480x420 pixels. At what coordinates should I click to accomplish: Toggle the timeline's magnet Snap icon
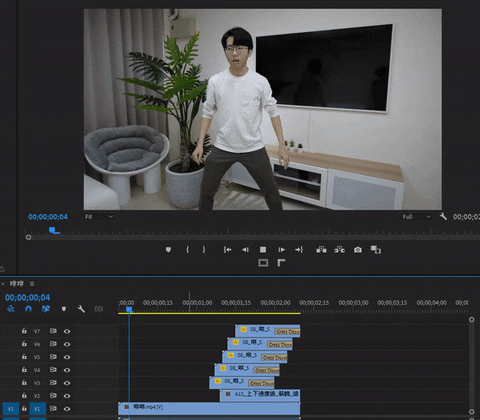(28, 309)
